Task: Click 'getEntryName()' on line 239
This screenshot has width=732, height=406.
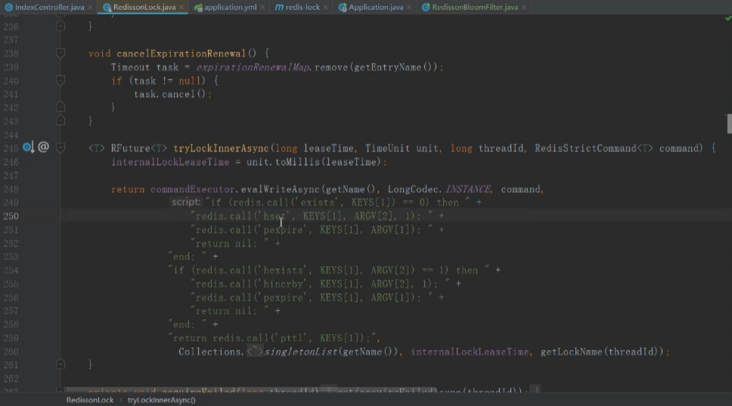Action: 394,67
